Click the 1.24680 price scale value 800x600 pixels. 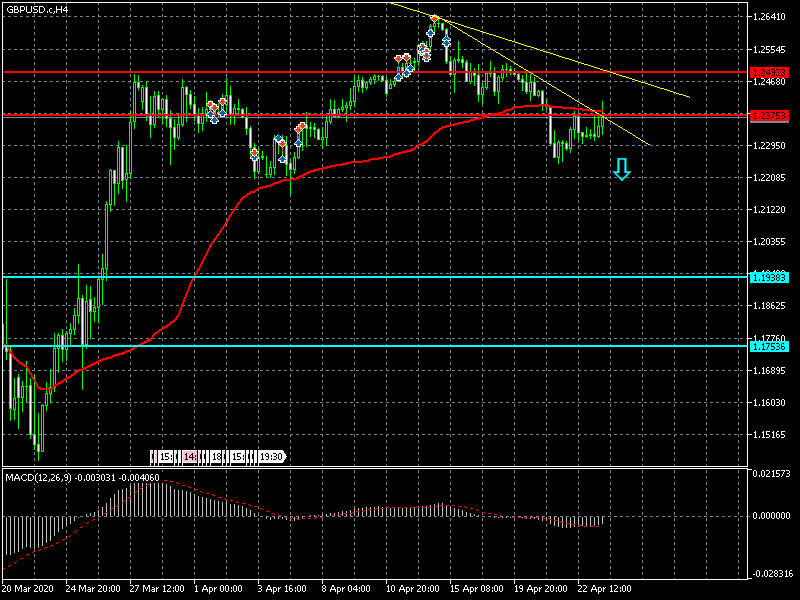769,82
